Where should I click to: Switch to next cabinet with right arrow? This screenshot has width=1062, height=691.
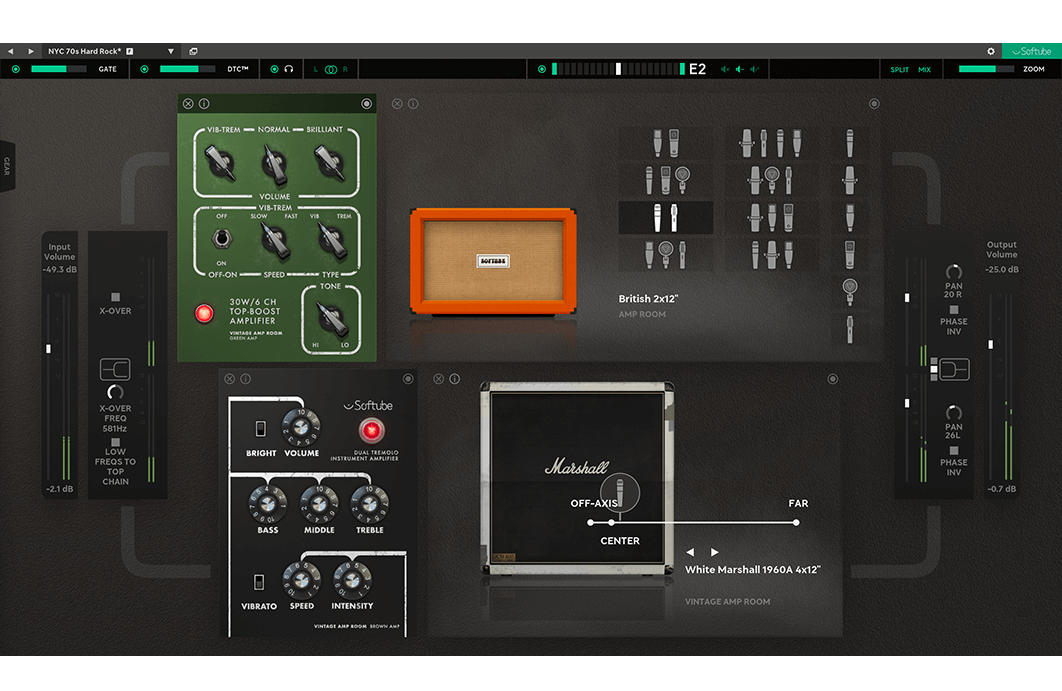click(715, 552)
